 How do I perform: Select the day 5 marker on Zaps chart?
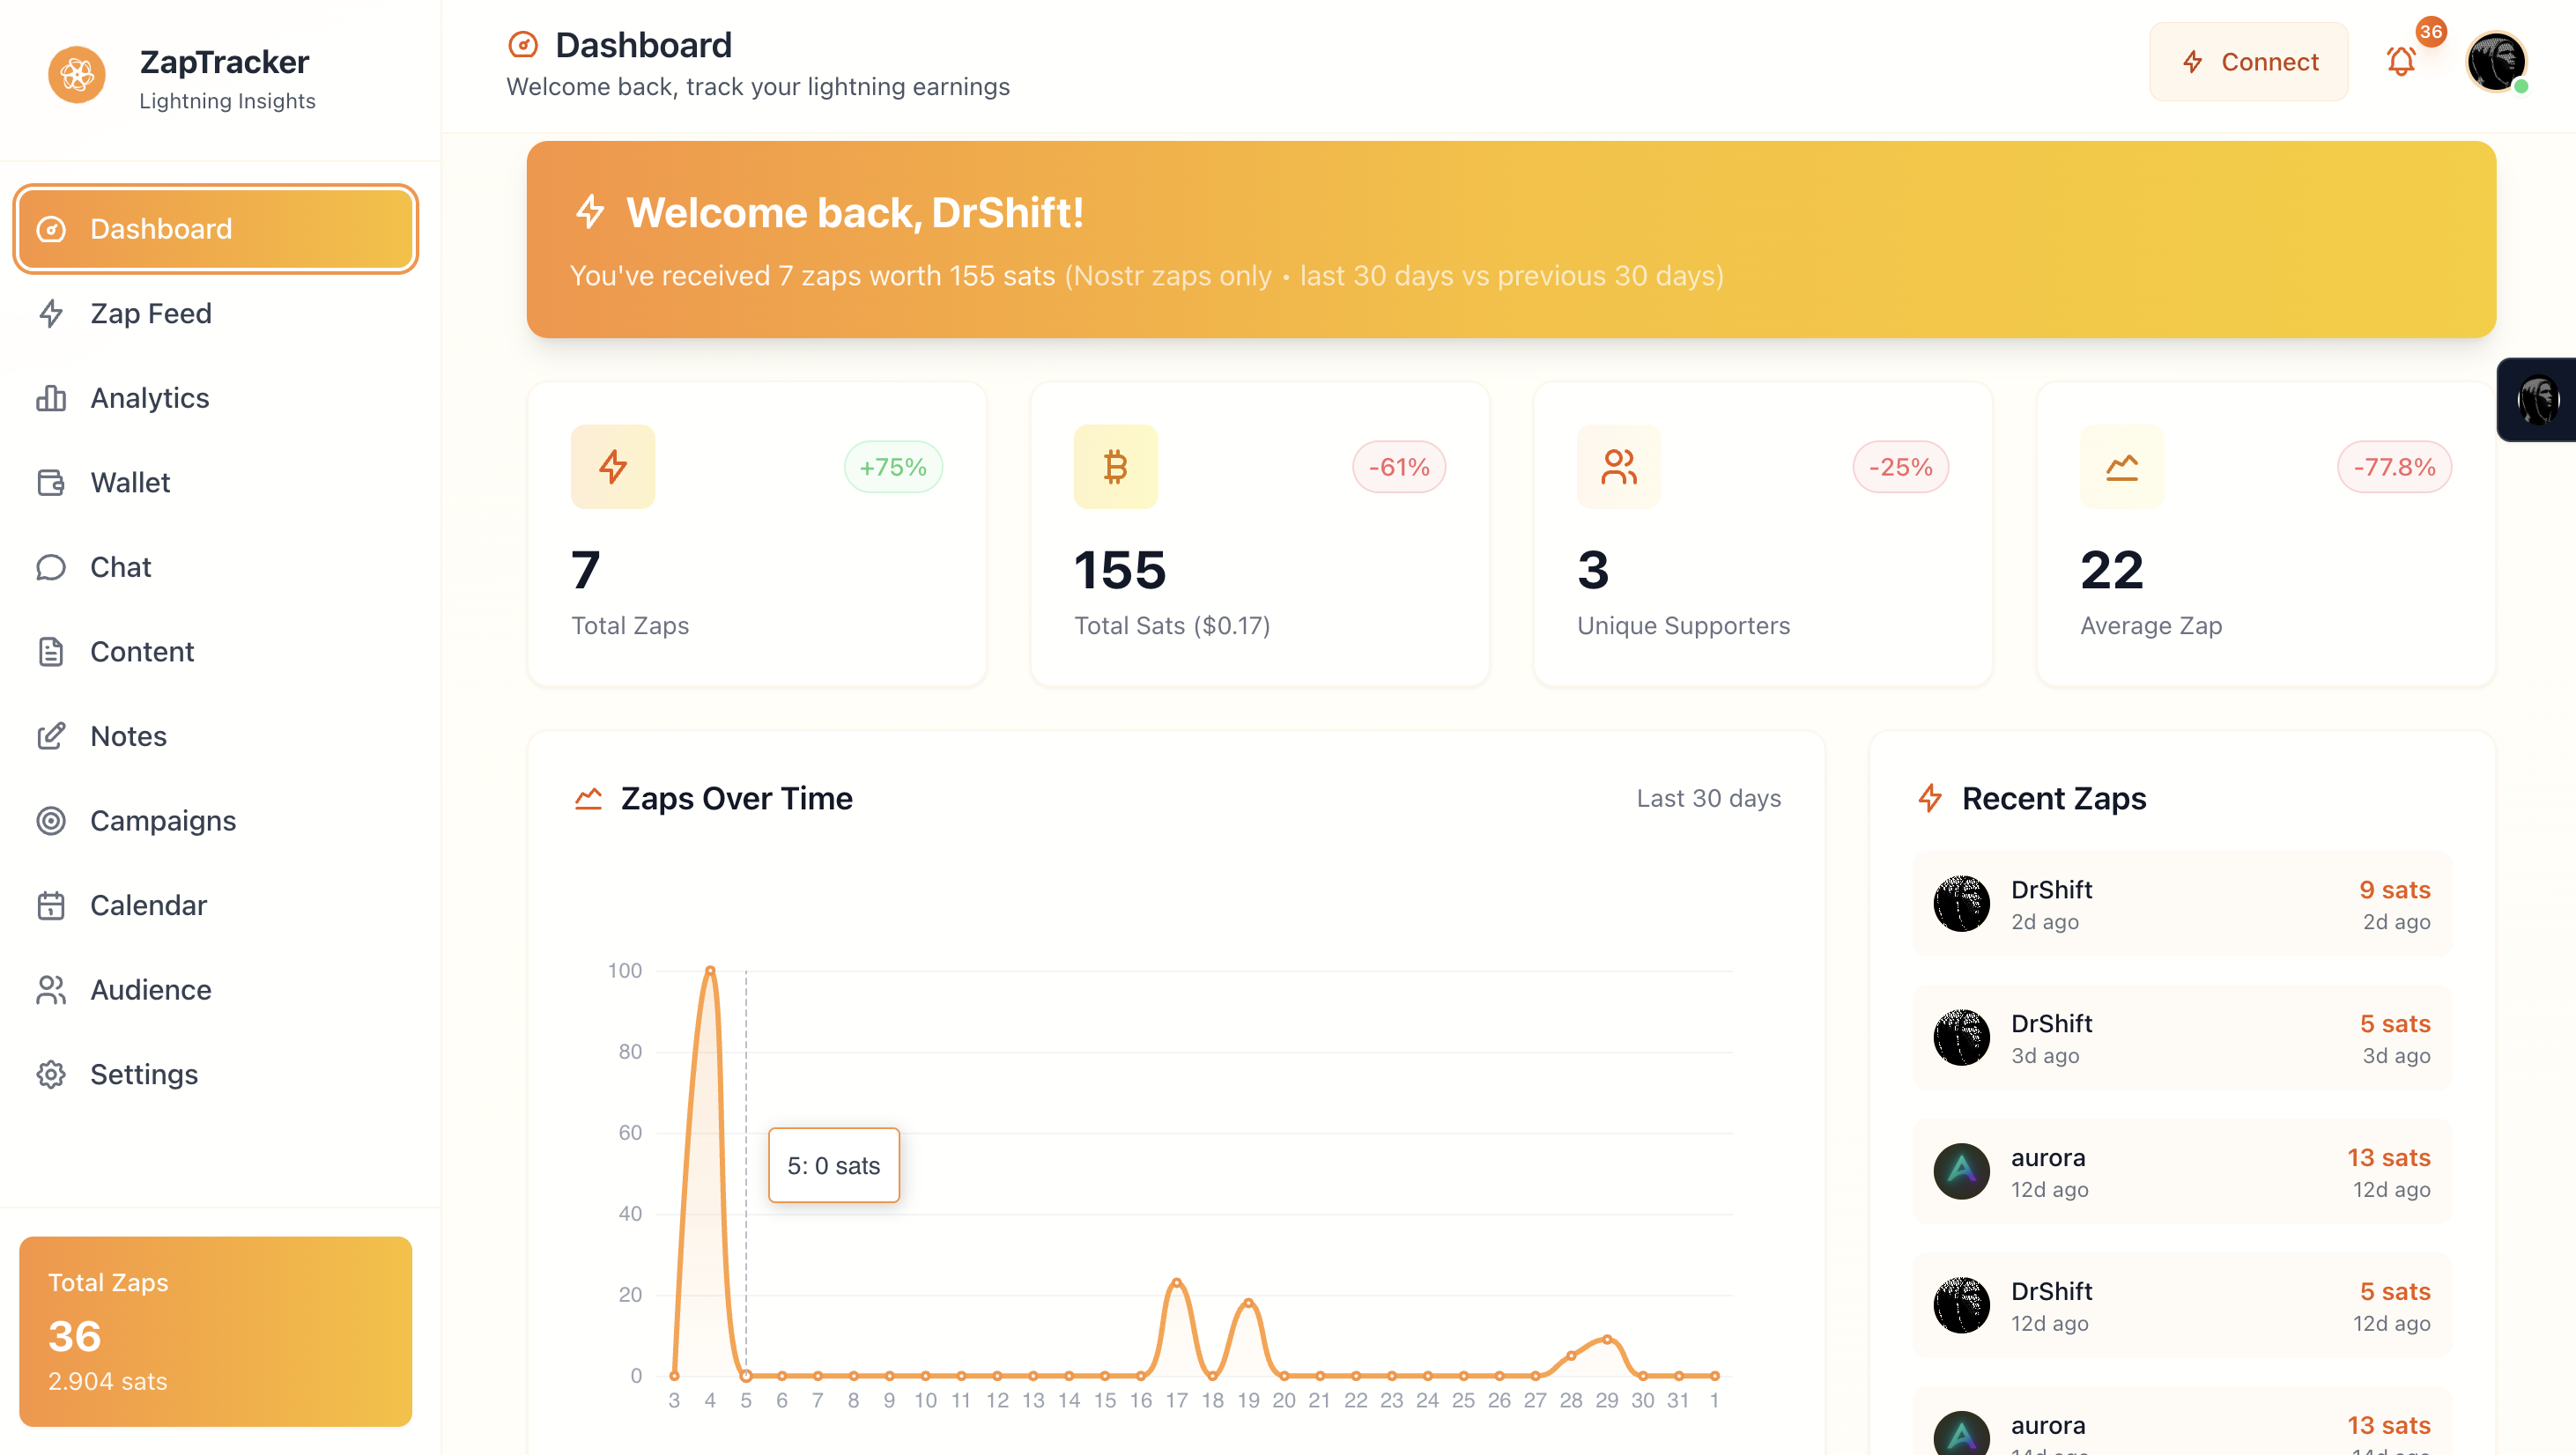click(x=745, y=1375)
